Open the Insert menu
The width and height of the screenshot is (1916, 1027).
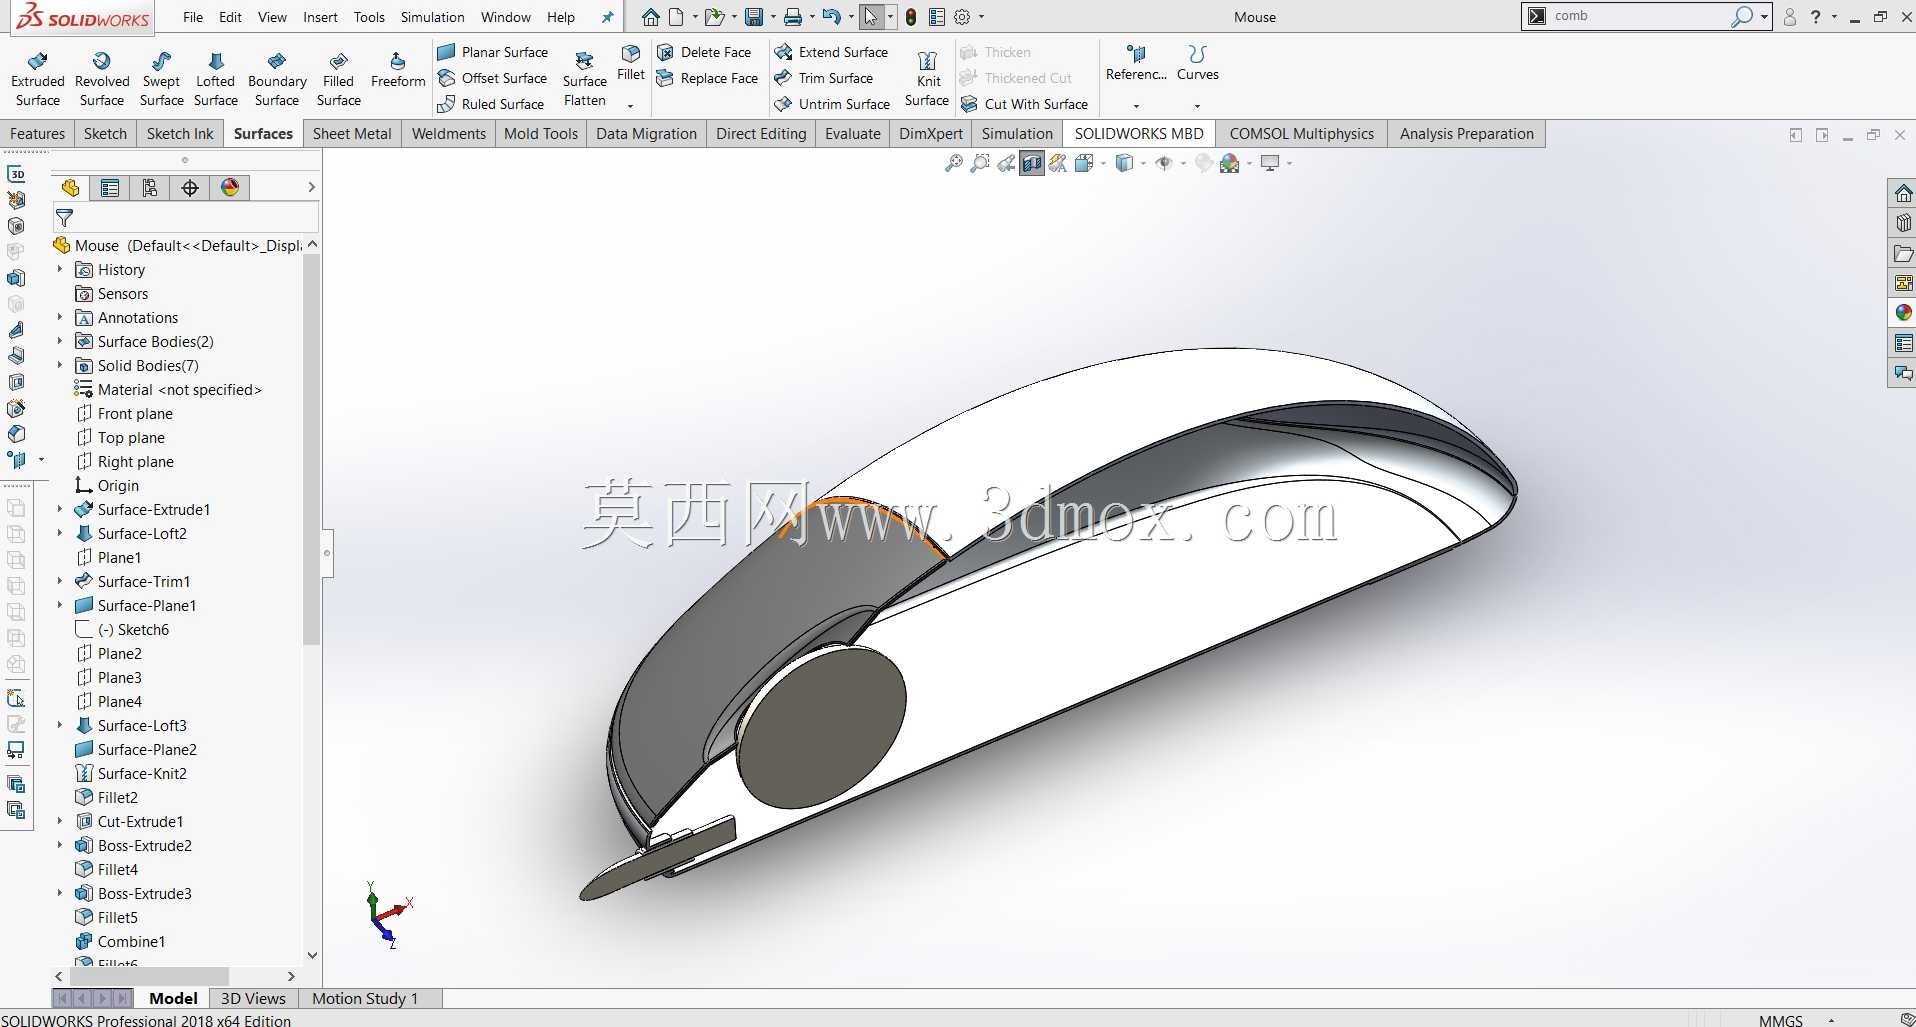[x=320, y=17]
